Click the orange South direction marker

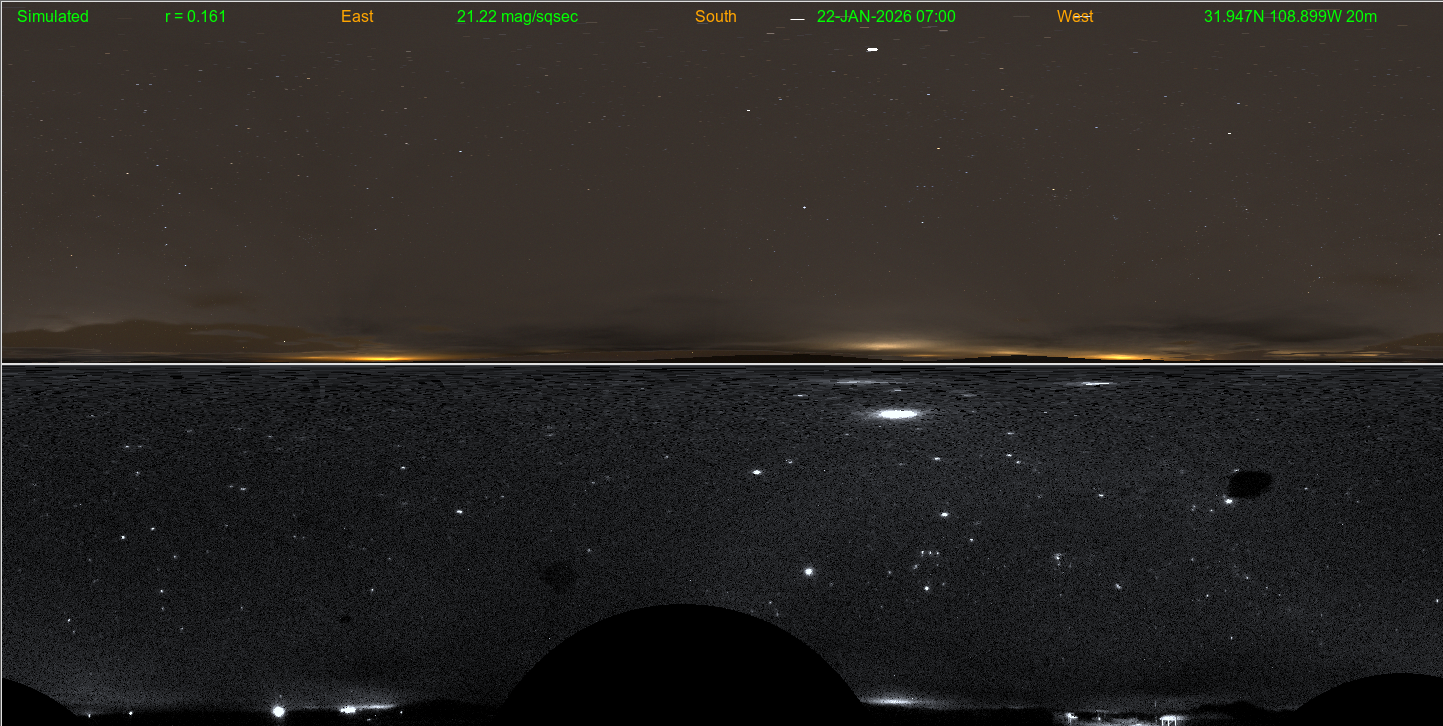pyautogui.click(x=716, y=17)
